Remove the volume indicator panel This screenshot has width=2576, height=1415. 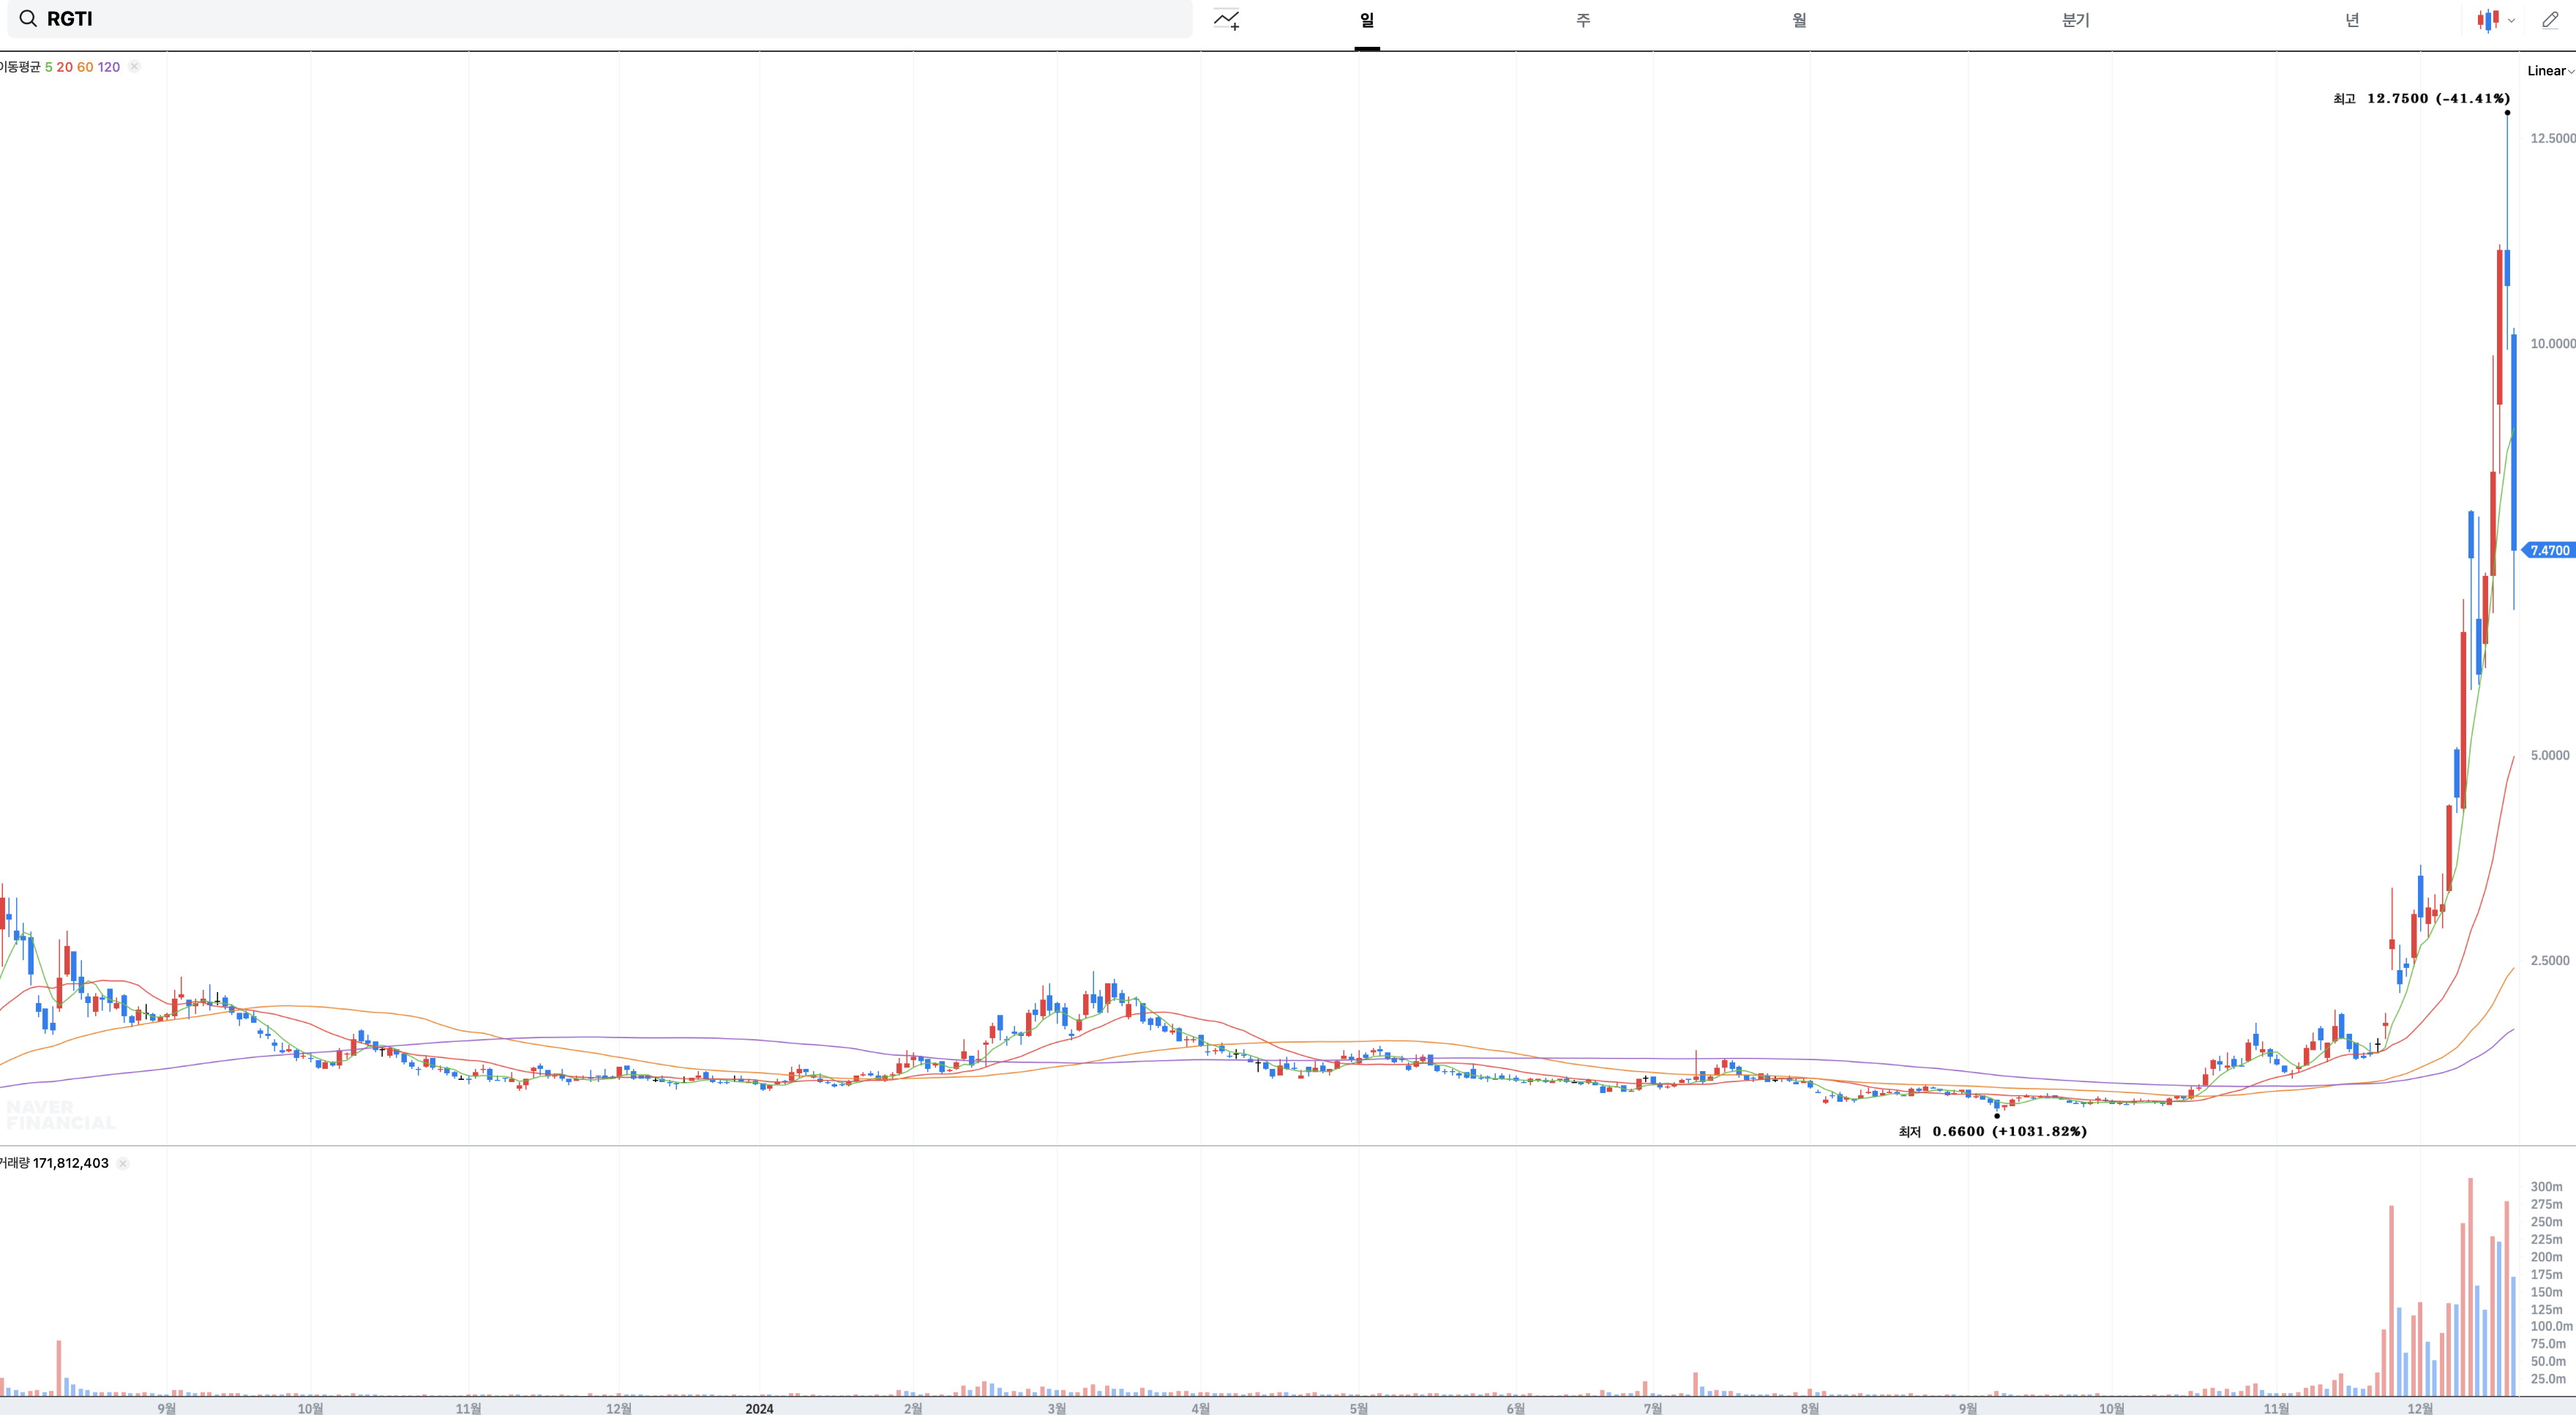(x=123, y=1163)
